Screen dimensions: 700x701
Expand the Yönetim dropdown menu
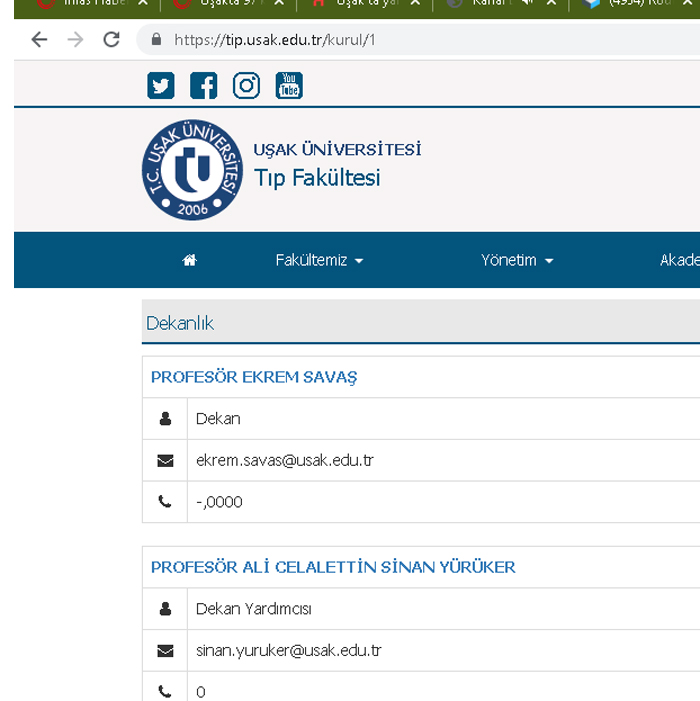tap(517, 260)
